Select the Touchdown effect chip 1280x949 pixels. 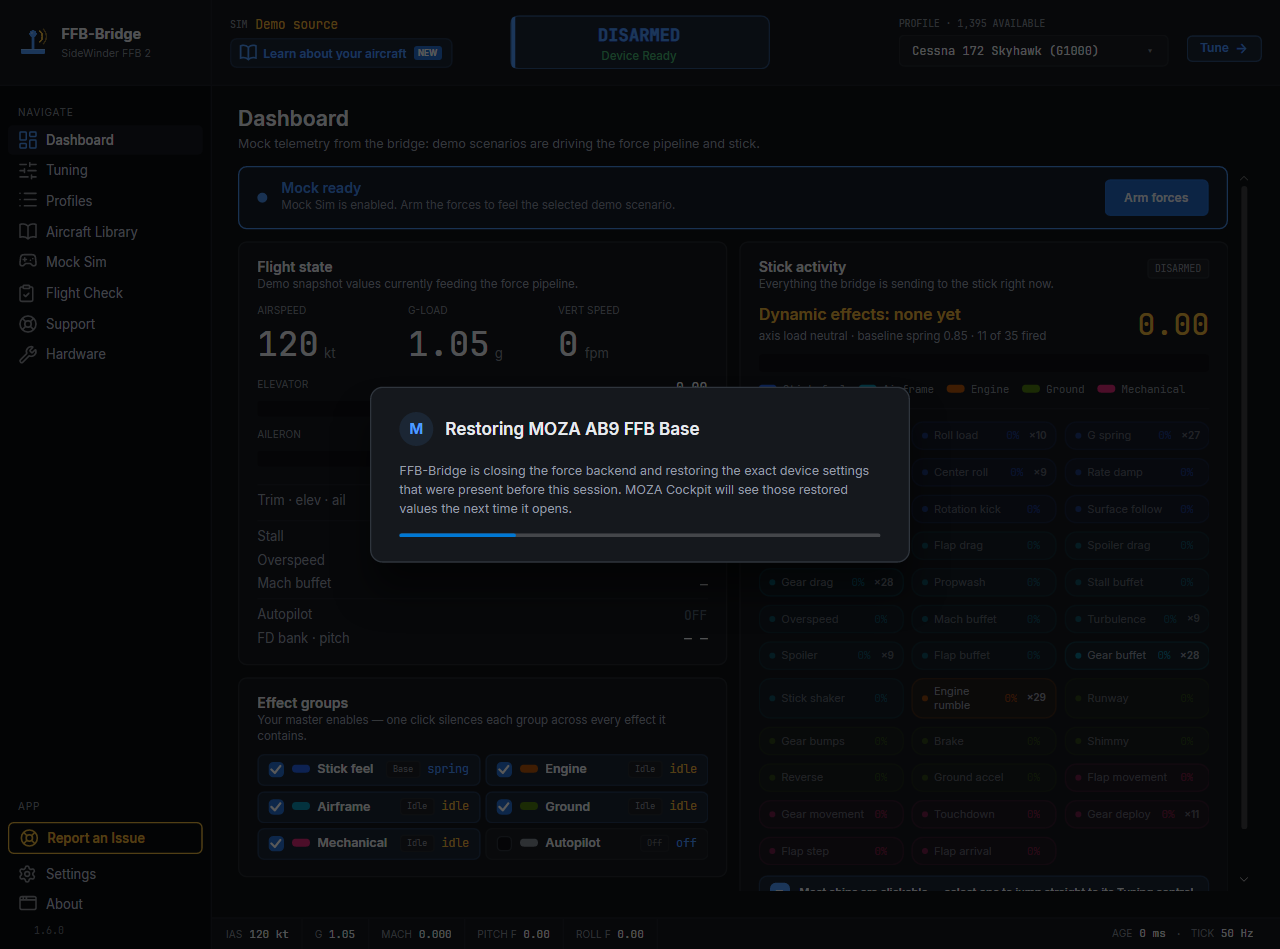click(984, 814)
